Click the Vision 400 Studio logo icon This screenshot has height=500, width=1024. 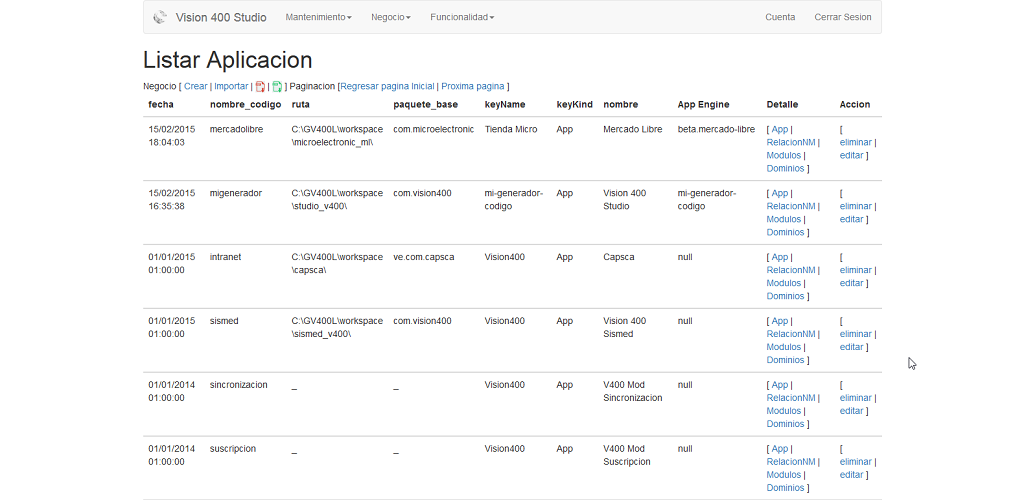click(x=160, y=17)
